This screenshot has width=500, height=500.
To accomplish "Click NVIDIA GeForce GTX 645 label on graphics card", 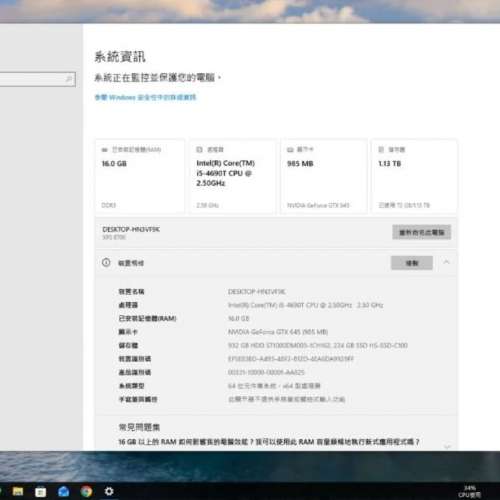I will point(318,205).
